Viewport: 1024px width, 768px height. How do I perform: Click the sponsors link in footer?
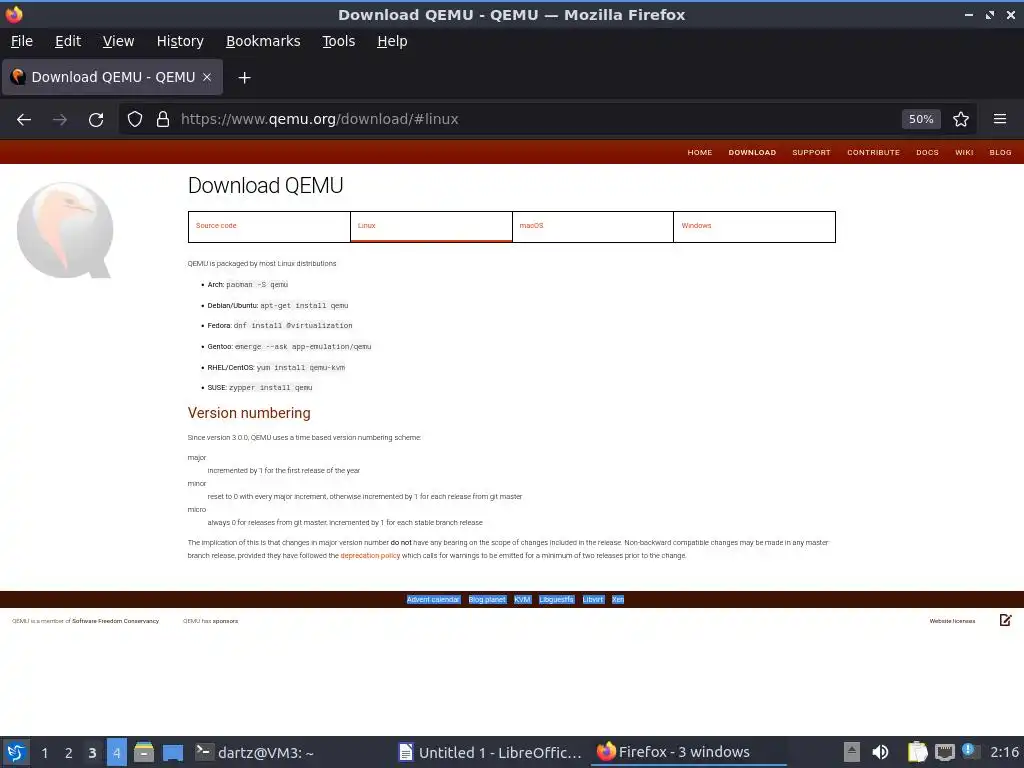225,621
